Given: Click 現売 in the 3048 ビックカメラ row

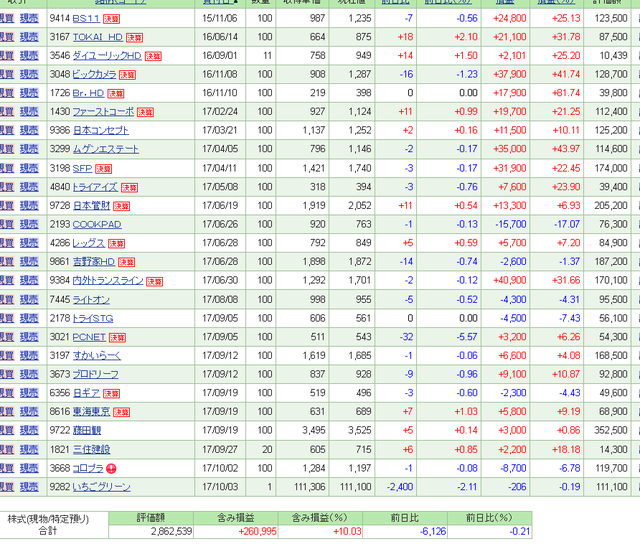Looking at the screenshot, I should [x=29, y=74].
